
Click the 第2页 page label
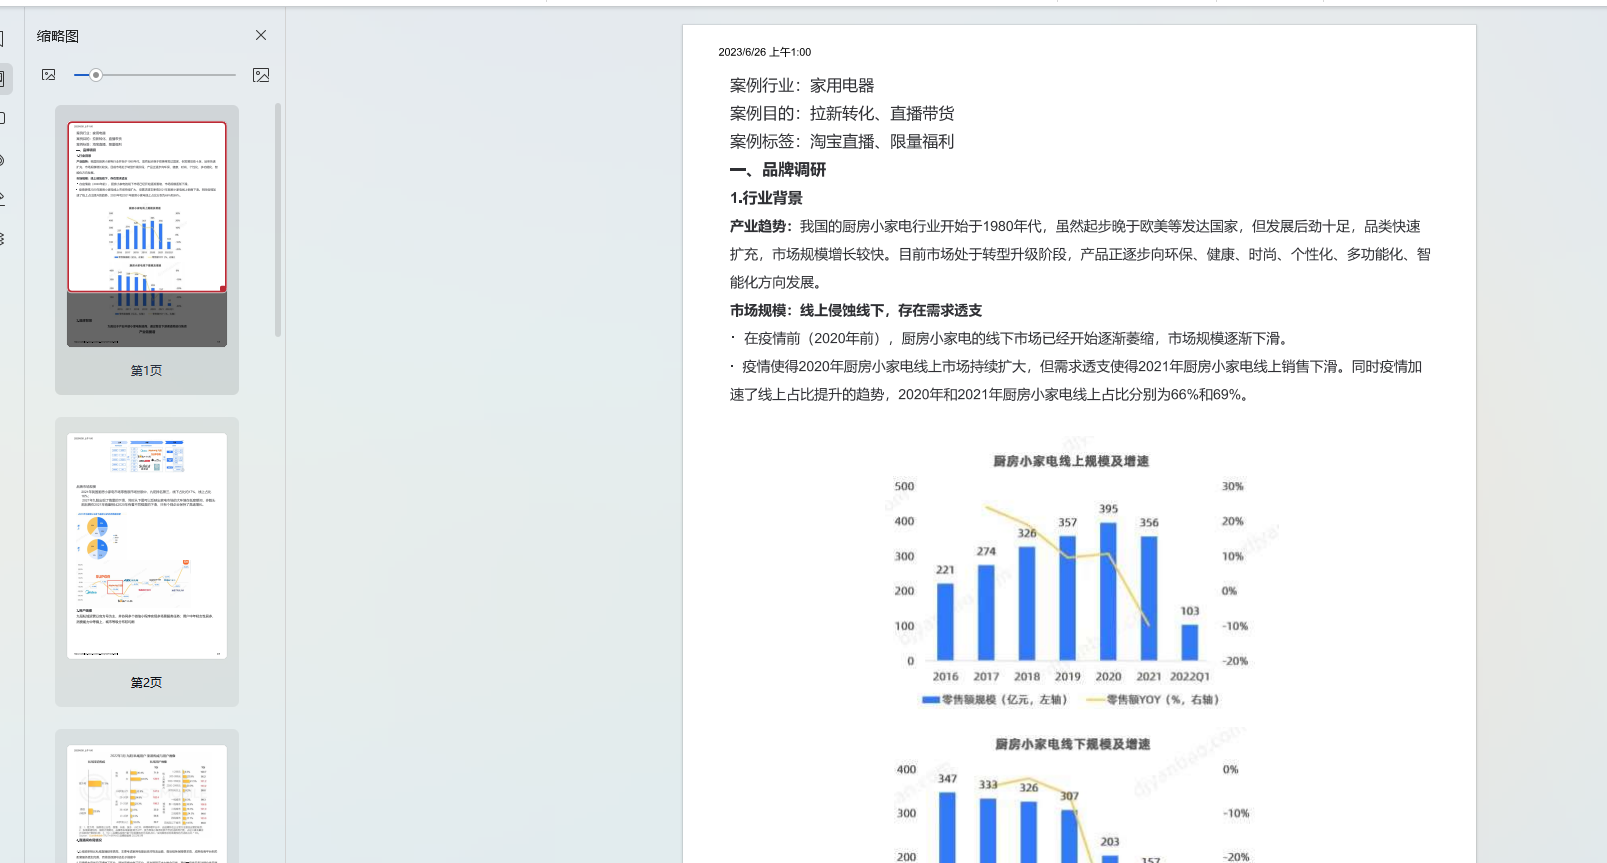146,682
